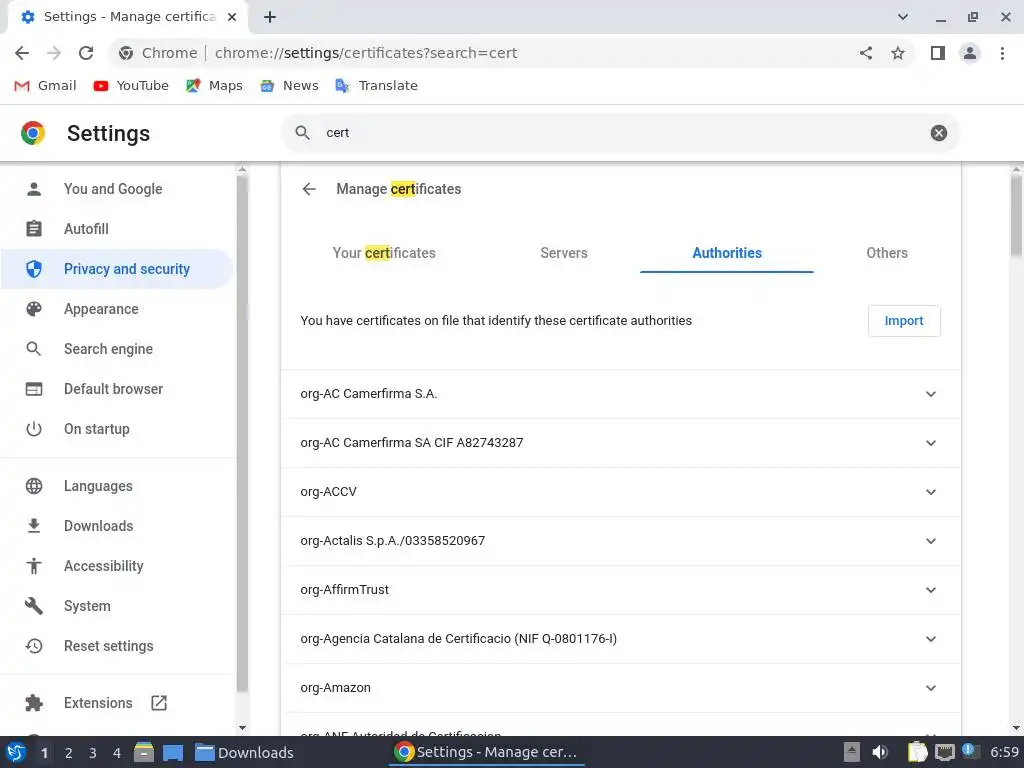Click the back arrow beside Manage certificates
The height and width of the screenshot is (768, 1024).
(309, 189)
